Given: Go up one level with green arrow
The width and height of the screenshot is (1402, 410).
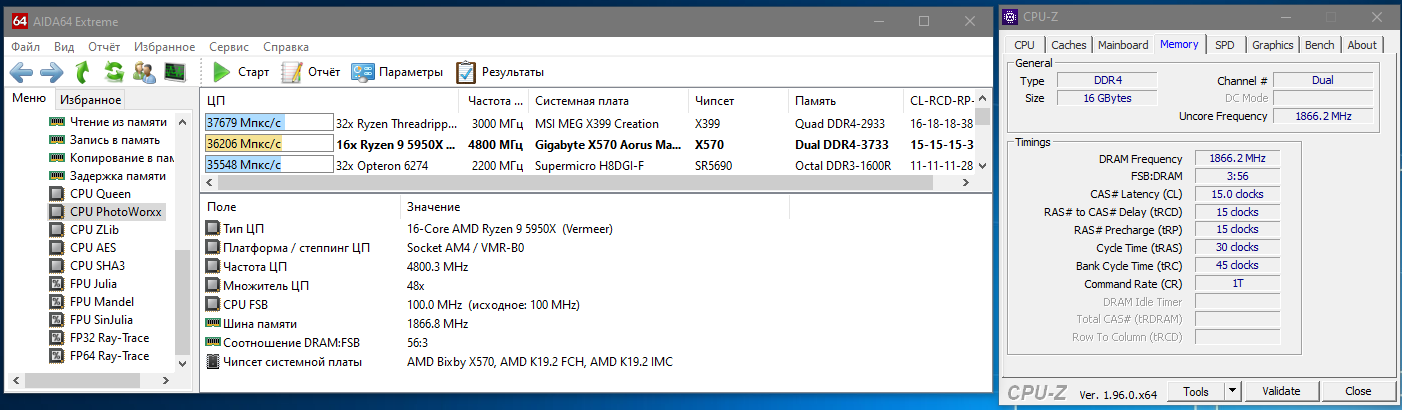Looking at the screenshot, I should (x=83, y=72).
